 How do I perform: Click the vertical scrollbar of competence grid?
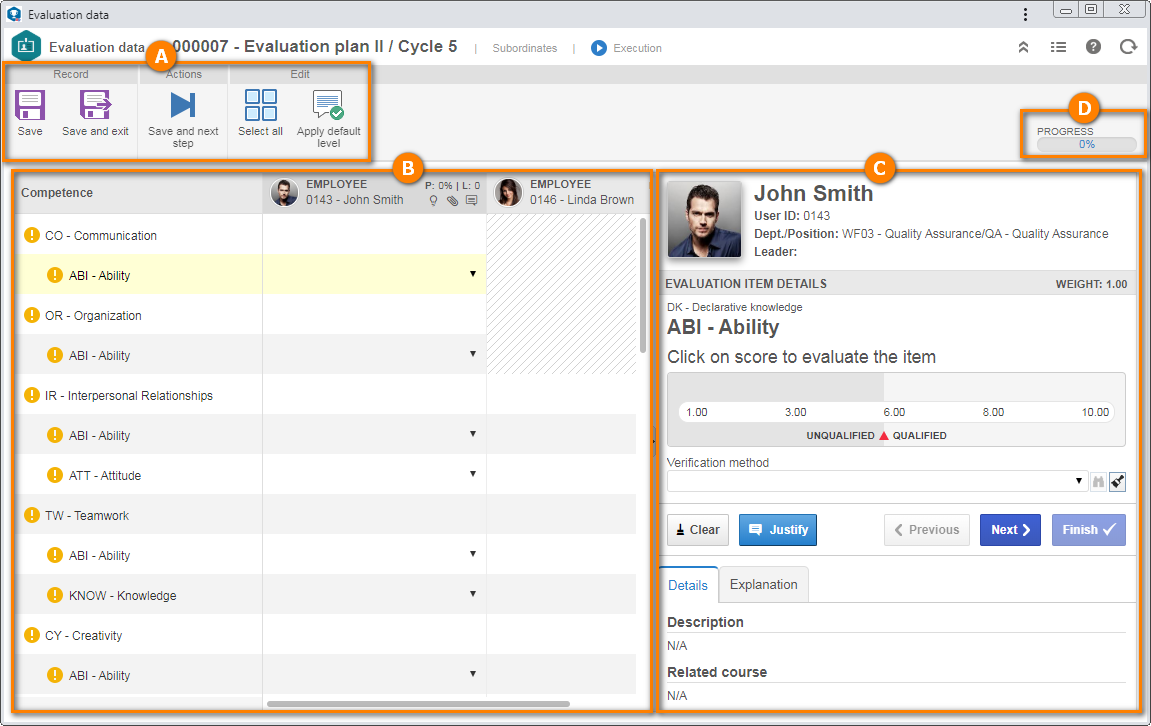tap(643, 285)
